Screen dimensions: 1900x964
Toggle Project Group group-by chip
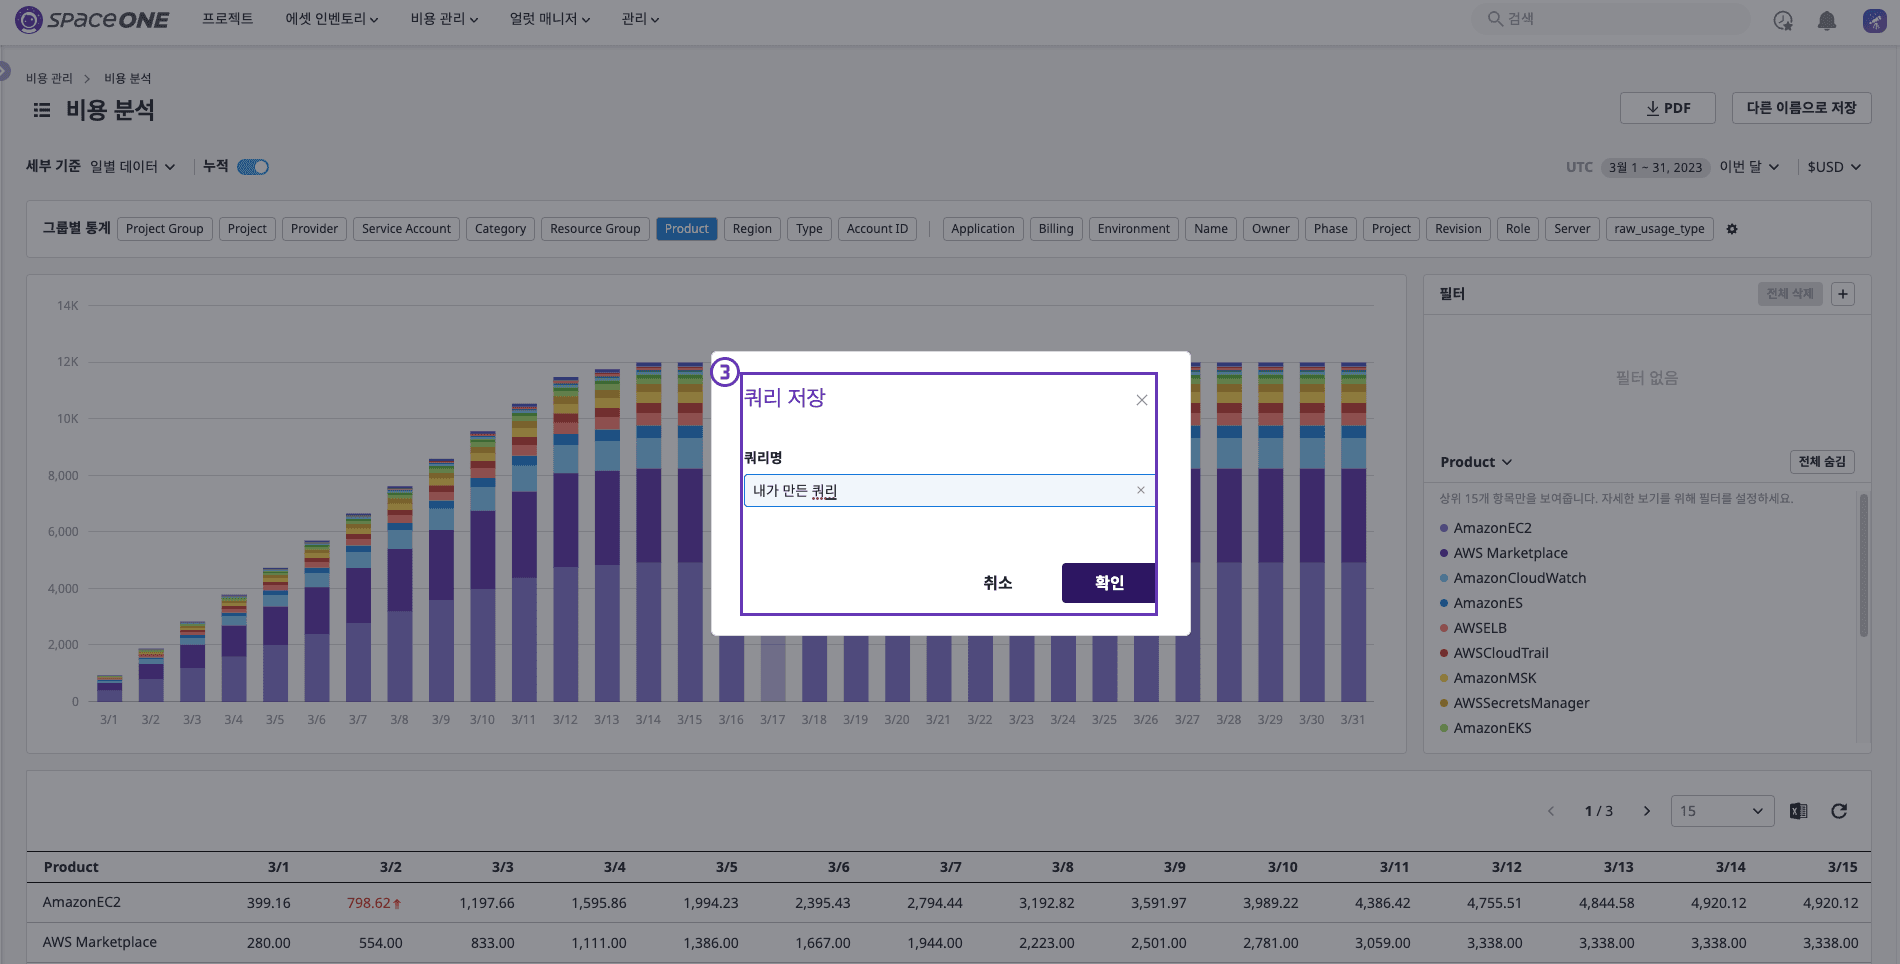click(165, 229)
